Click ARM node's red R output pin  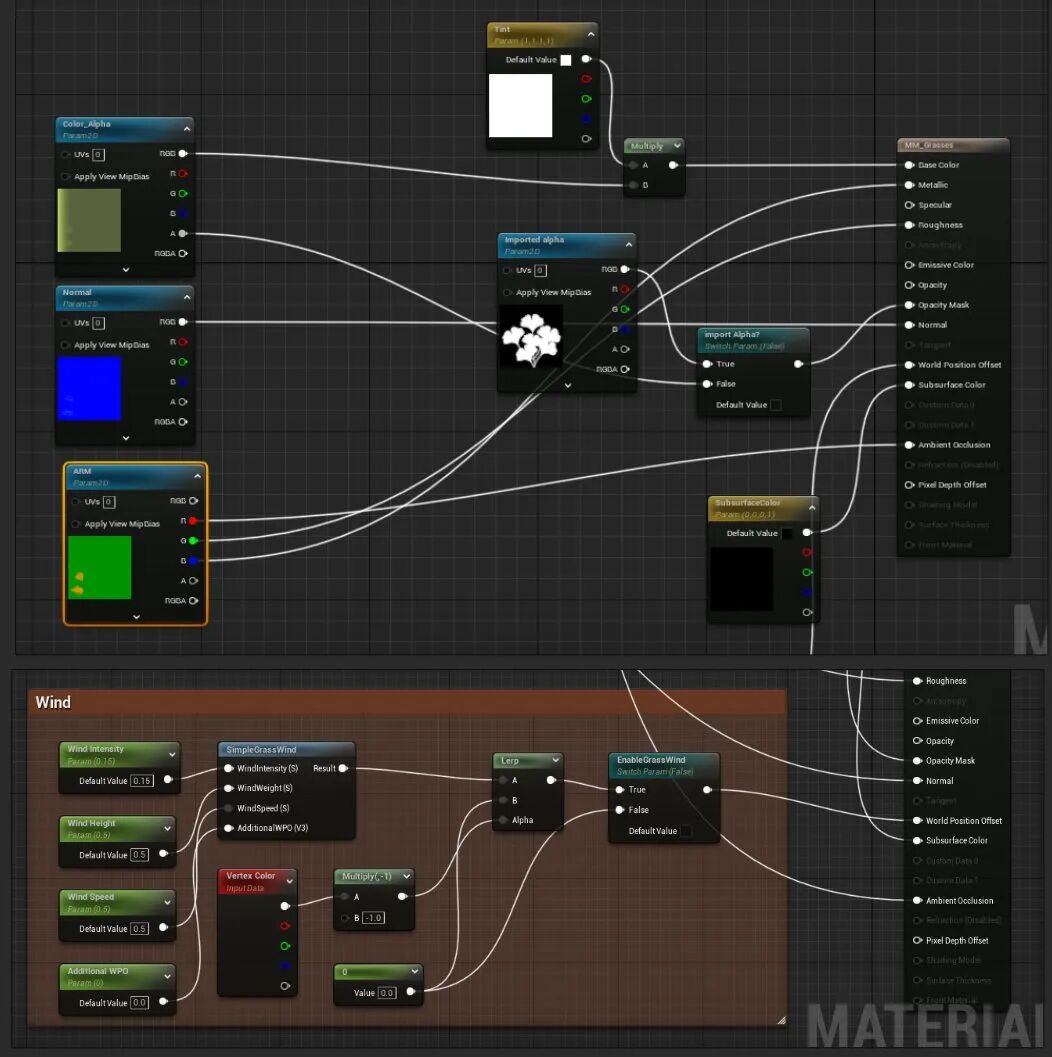point(193,521)
